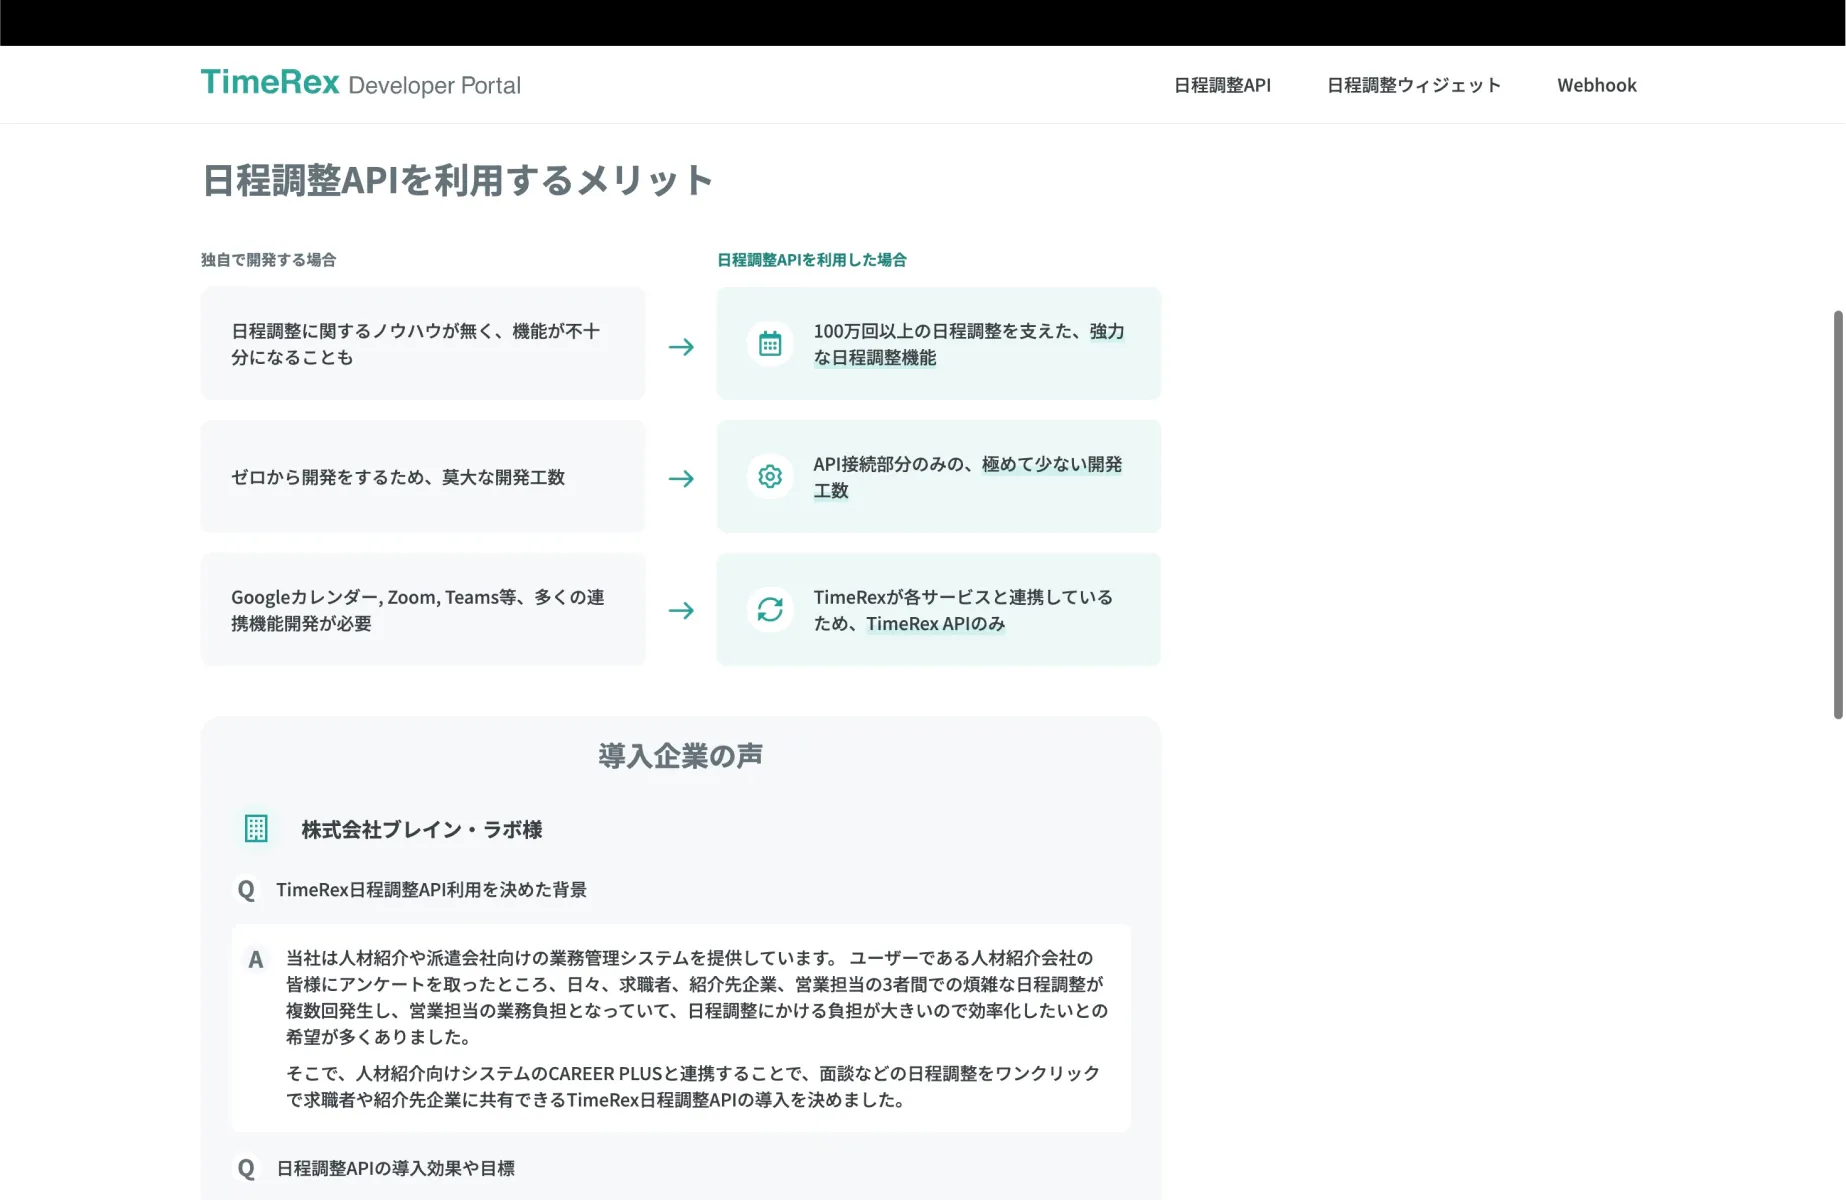
Task: Click the API接続部分のみの、極めて少ない開発工数 text
Action: point(968,477)
